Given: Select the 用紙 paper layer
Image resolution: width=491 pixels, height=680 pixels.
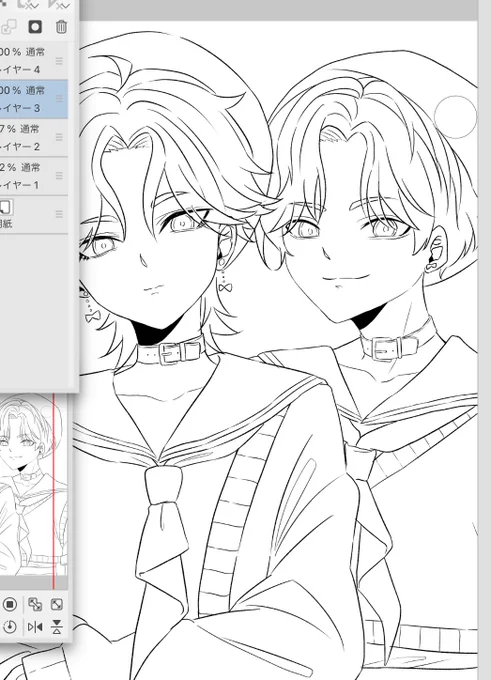Looking at the screenshot, I should pyautogui.click(x=34, y=215).
